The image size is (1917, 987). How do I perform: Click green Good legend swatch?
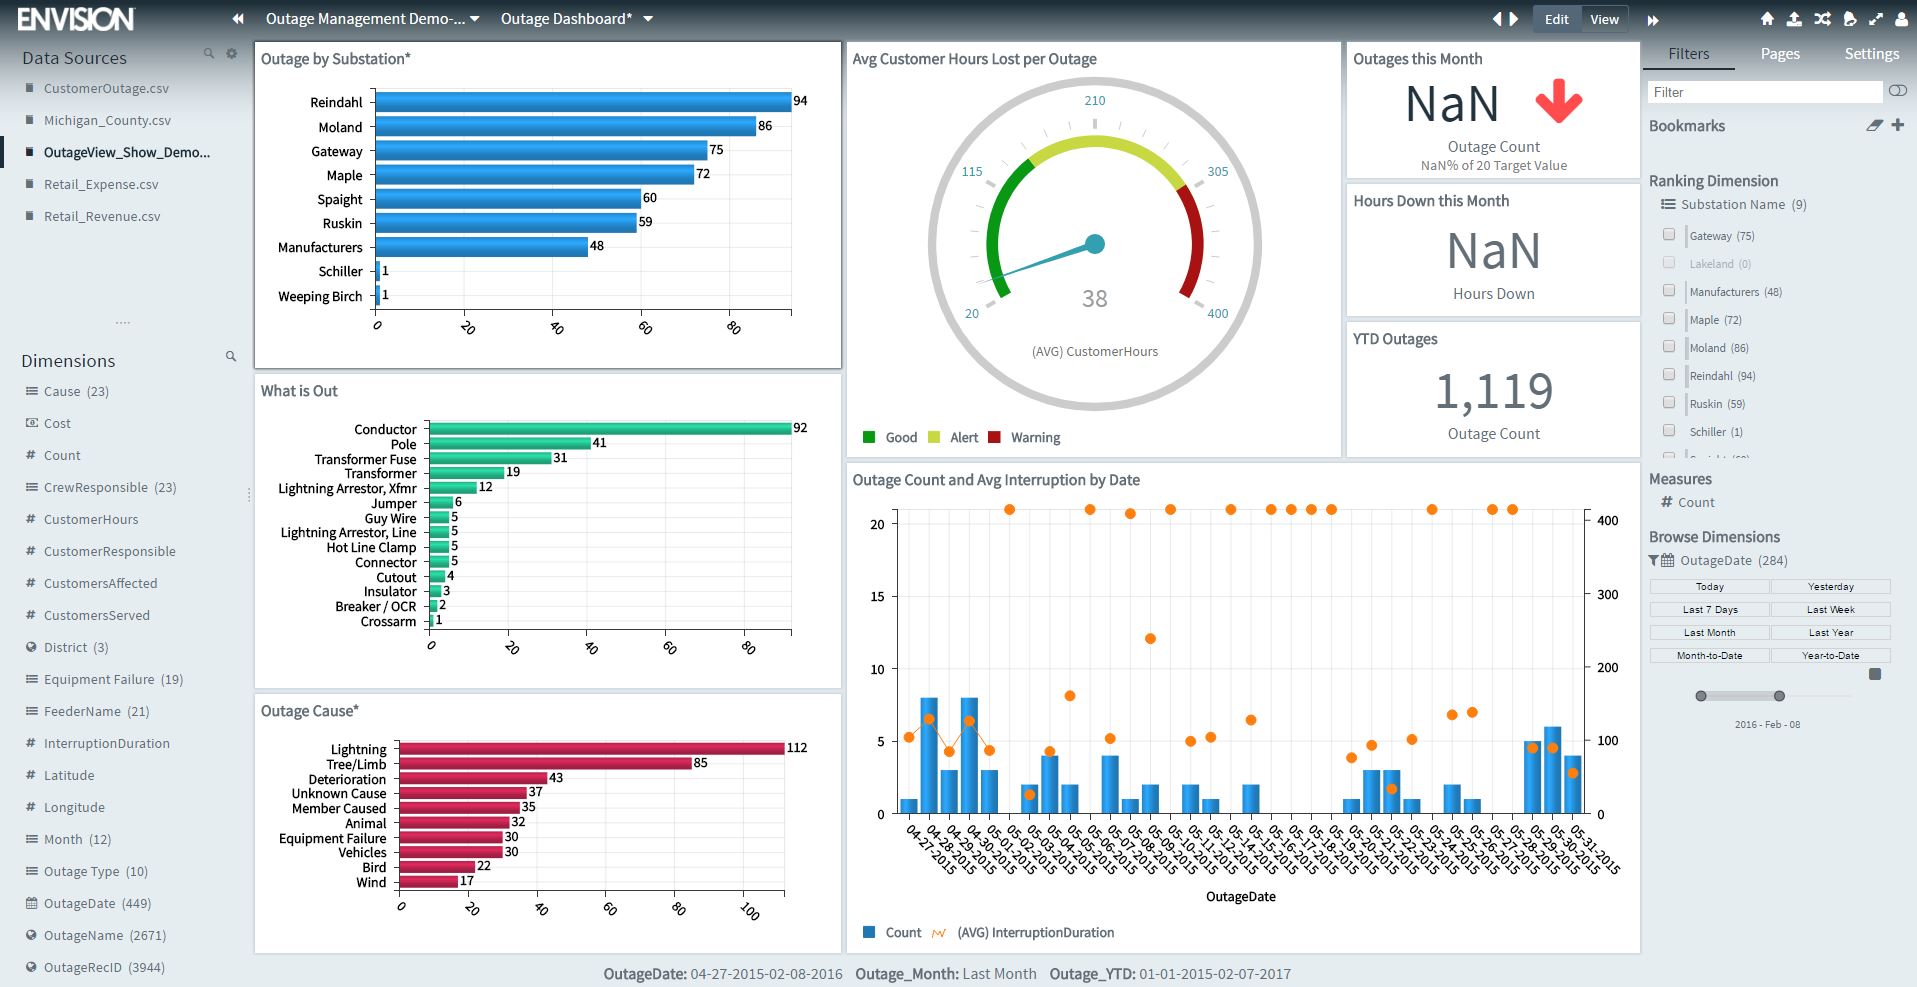click(869, 437)
